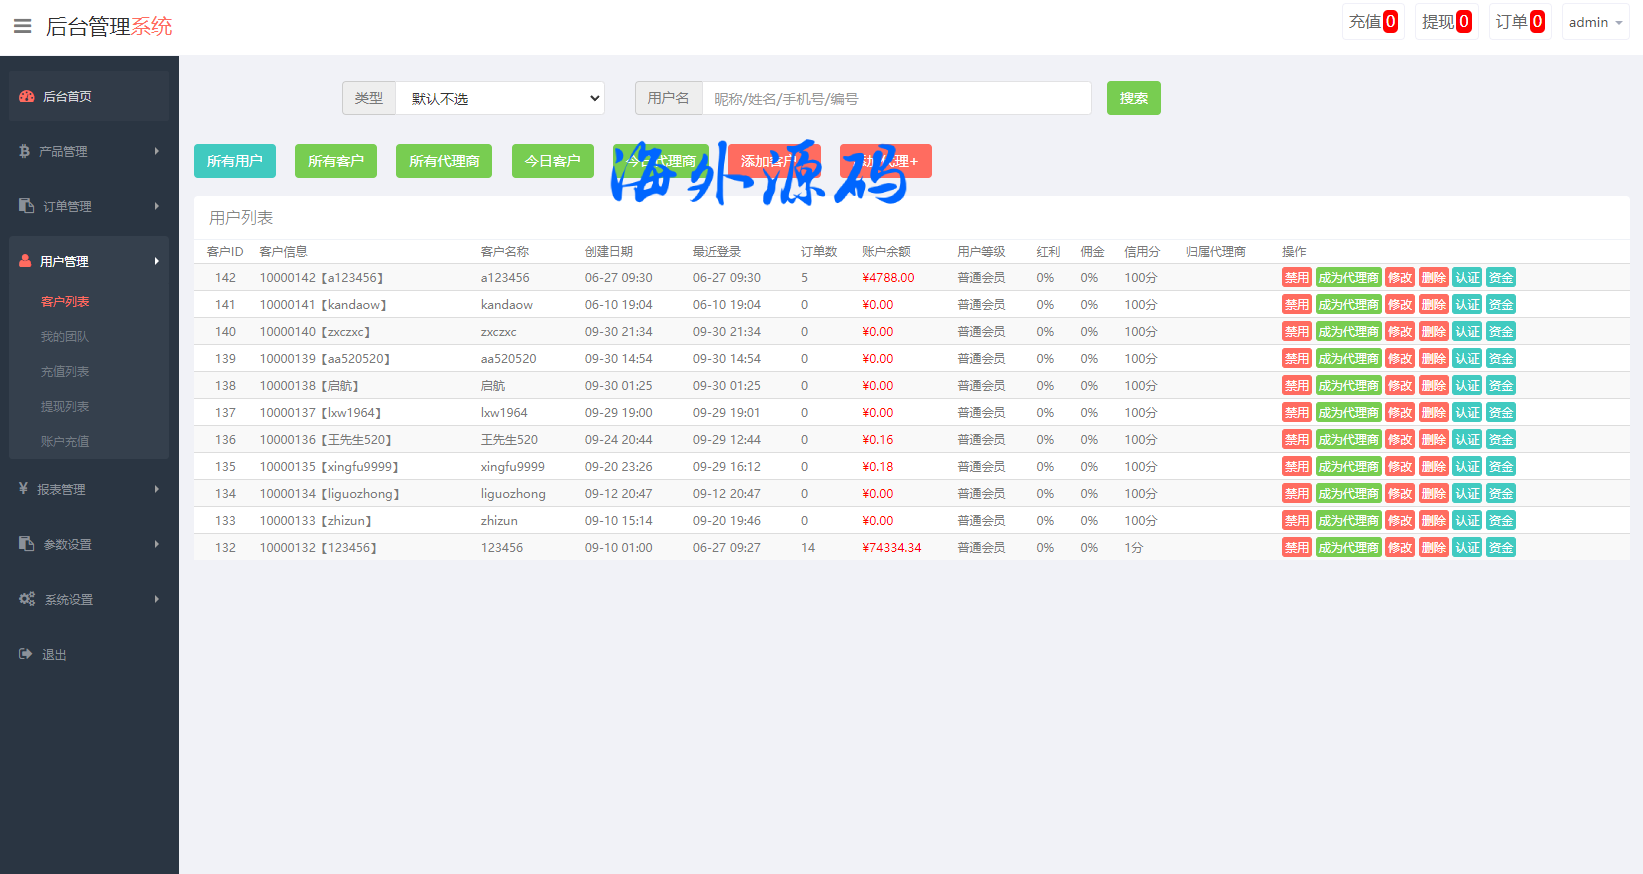Click the 退出 logout icon
Screen dimensions: 1643x874
pos(26,654)
